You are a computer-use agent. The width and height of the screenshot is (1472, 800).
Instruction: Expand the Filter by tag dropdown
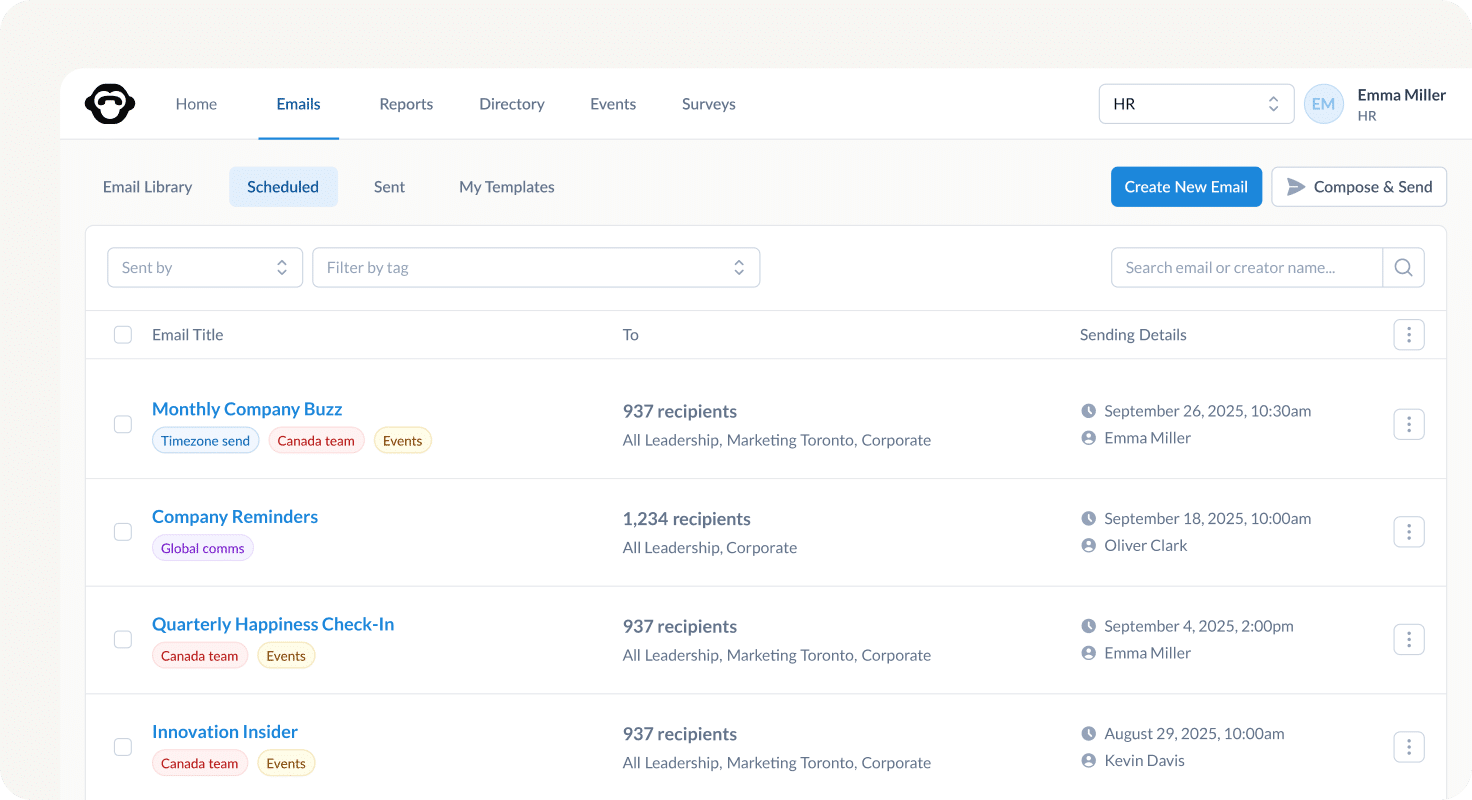[x=536, y=267]
